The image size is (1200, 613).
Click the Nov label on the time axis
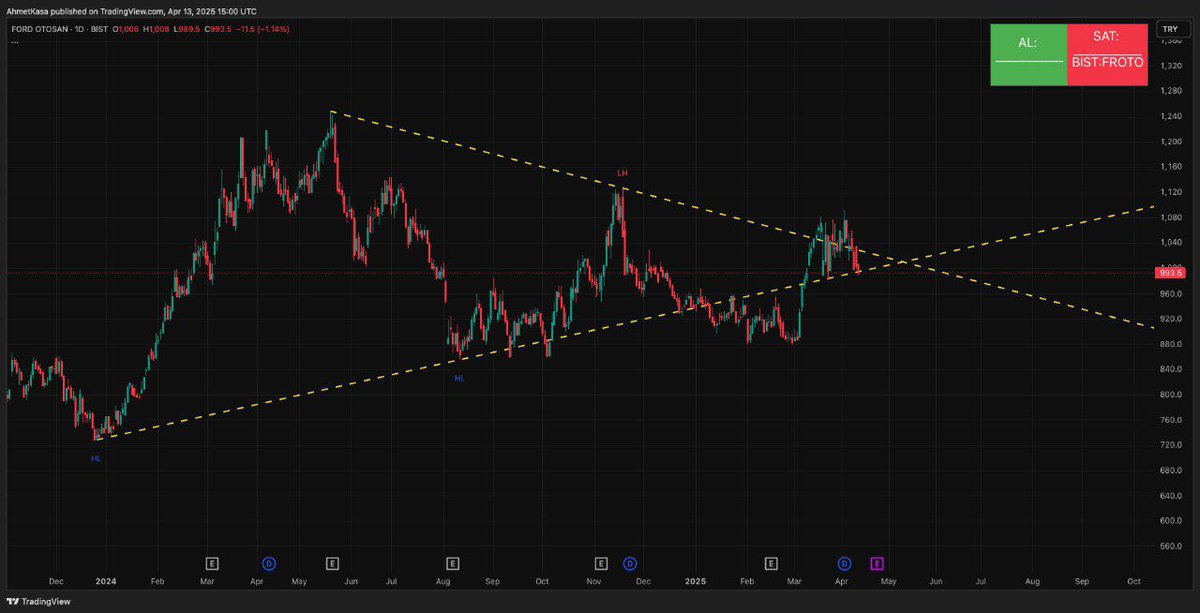pyautogui.click(x=594, y=580)
